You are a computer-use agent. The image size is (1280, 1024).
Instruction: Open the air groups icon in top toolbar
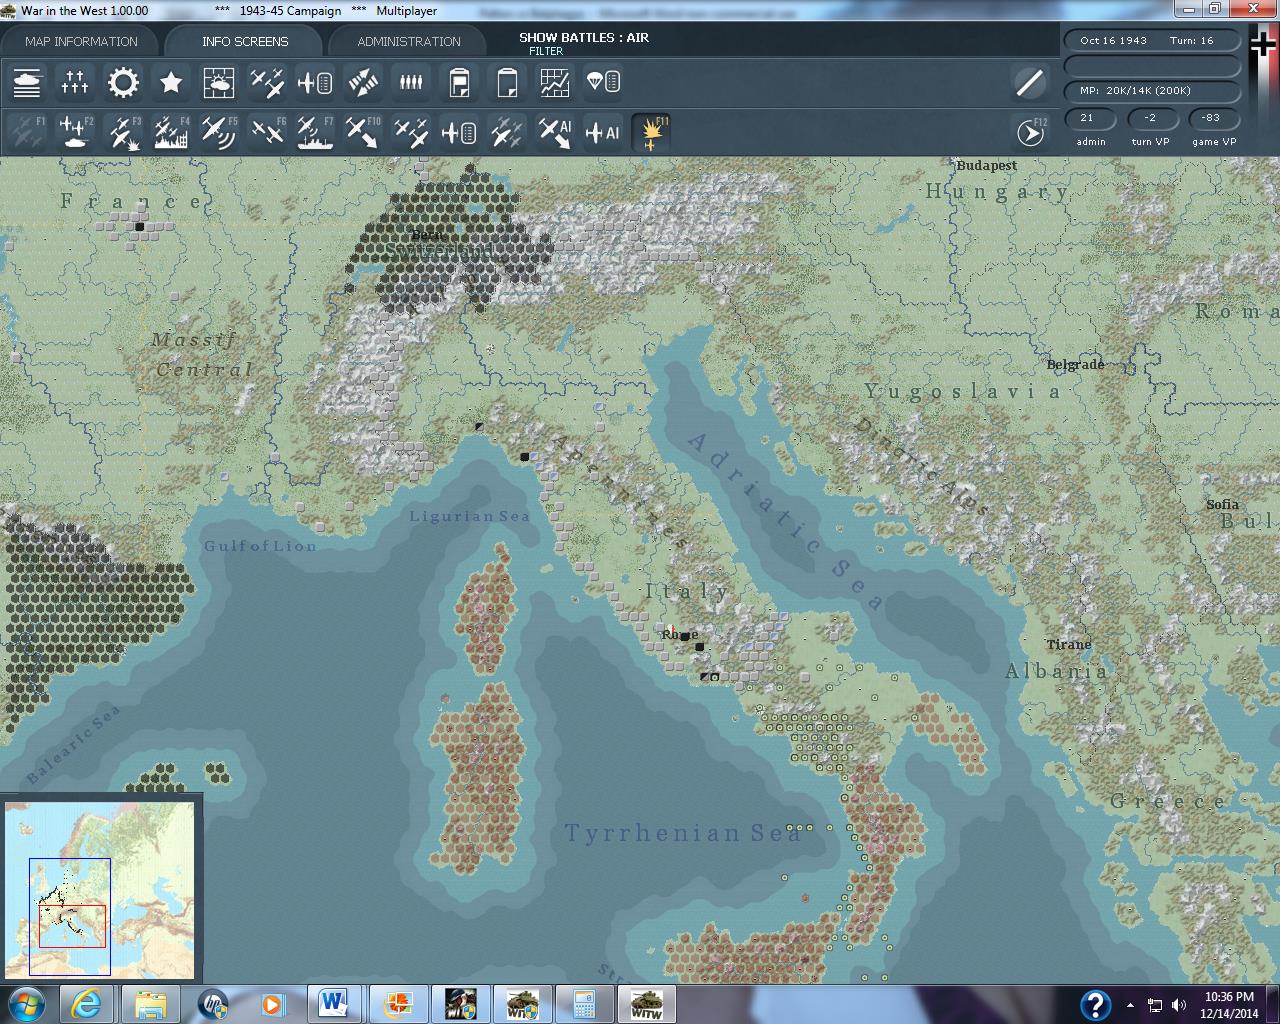(x=267, y=82)
